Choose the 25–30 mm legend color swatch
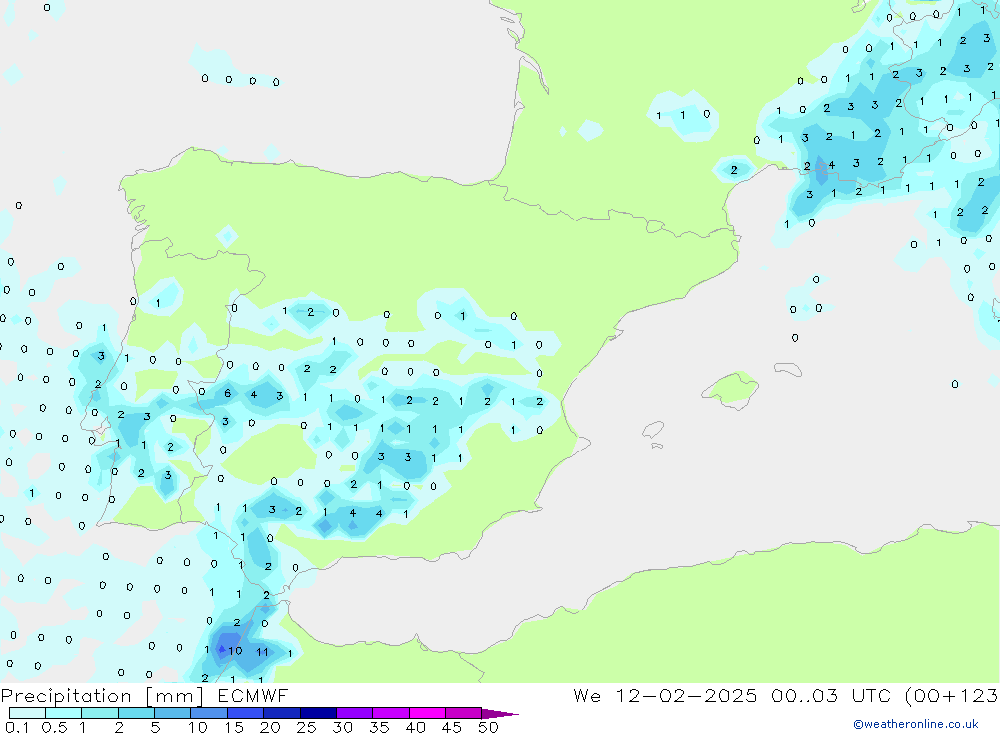This screenshot has width=1000, height=733. click(x=318, y=713)
